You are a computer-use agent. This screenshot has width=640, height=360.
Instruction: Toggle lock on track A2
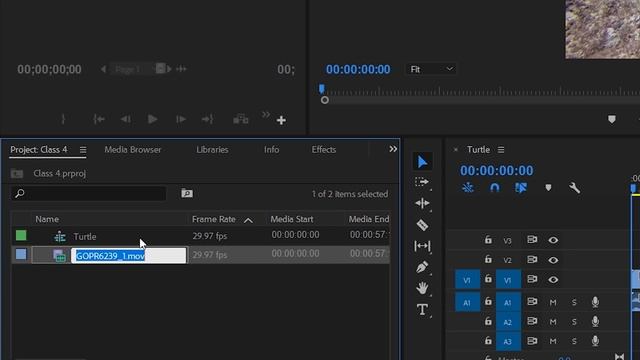(488, 321)
